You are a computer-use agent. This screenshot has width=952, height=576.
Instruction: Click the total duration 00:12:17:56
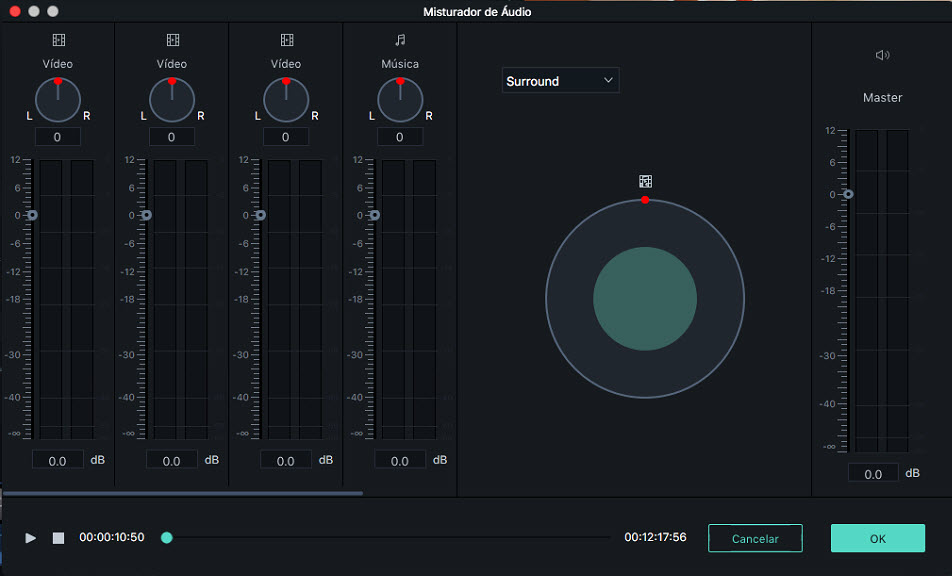click(655, 537)
